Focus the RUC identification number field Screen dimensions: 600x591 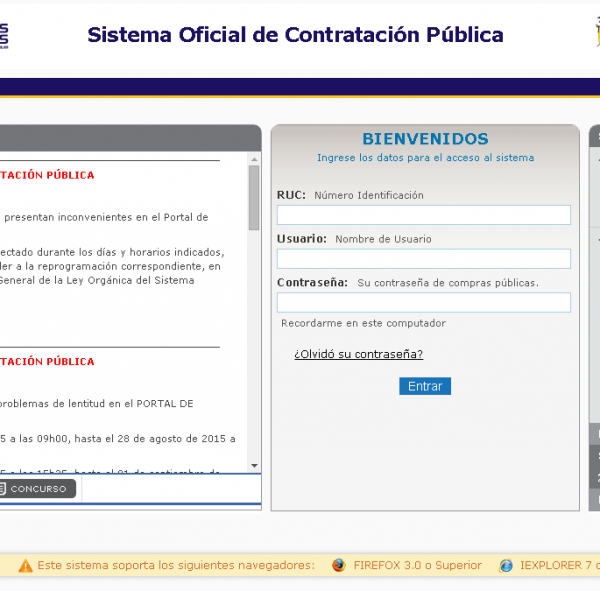(423, 215)
